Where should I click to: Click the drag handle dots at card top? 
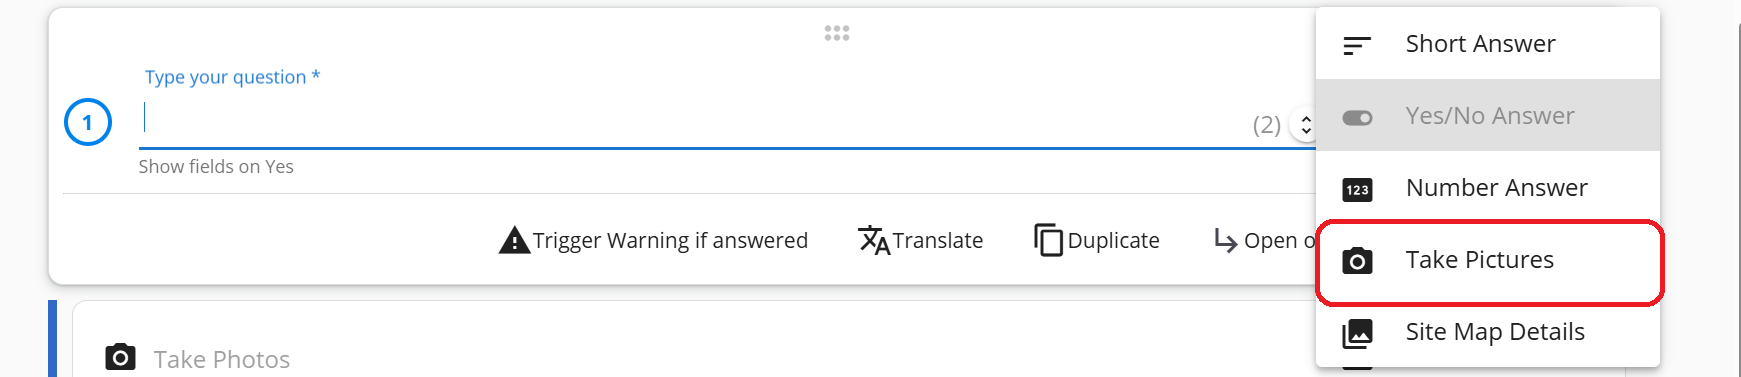tap(837, 33)
